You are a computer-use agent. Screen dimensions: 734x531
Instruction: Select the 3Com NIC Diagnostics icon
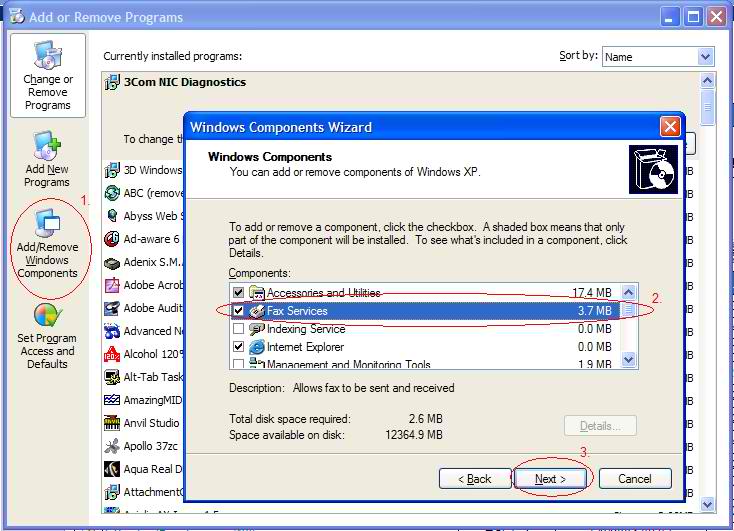(112, 82)
